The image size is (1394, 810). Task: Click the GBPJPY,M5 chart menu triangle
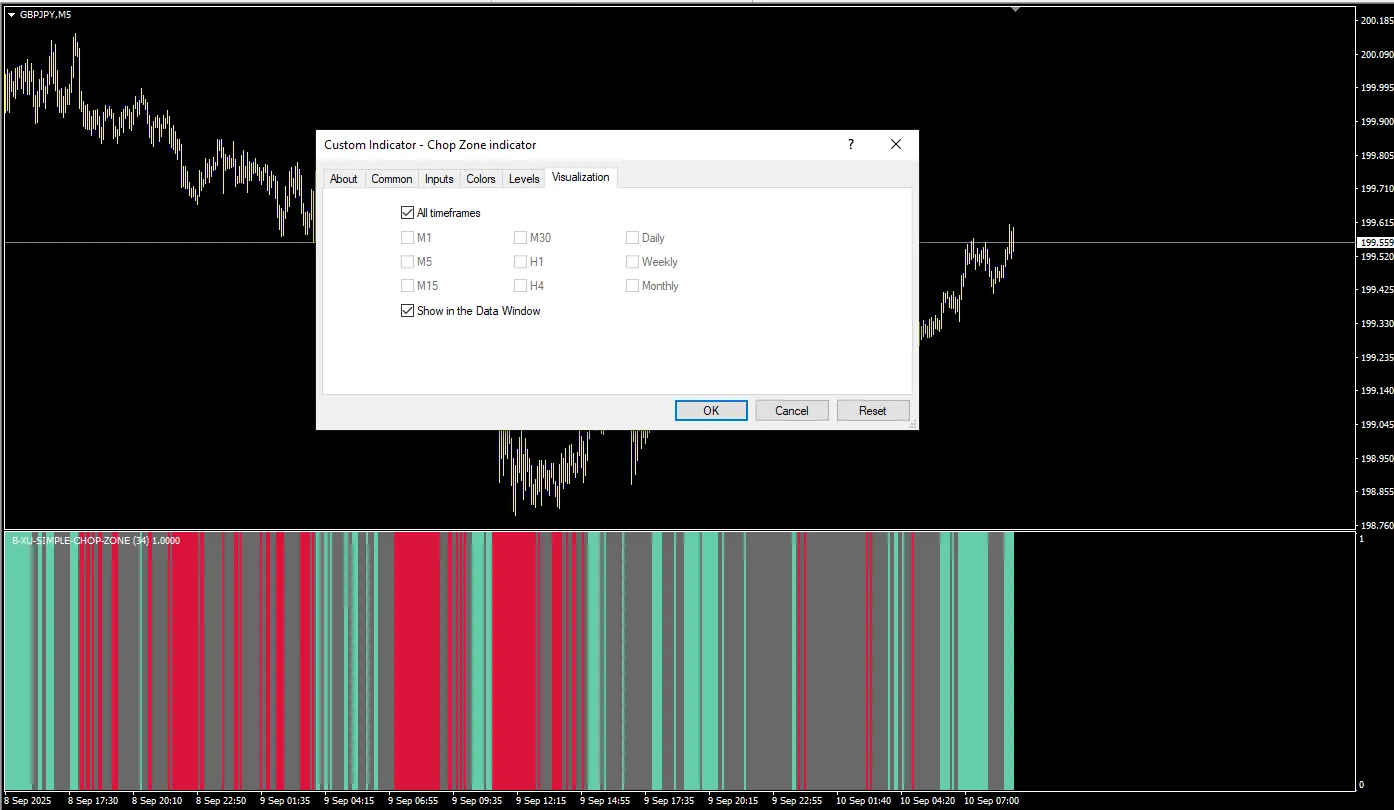11,14
